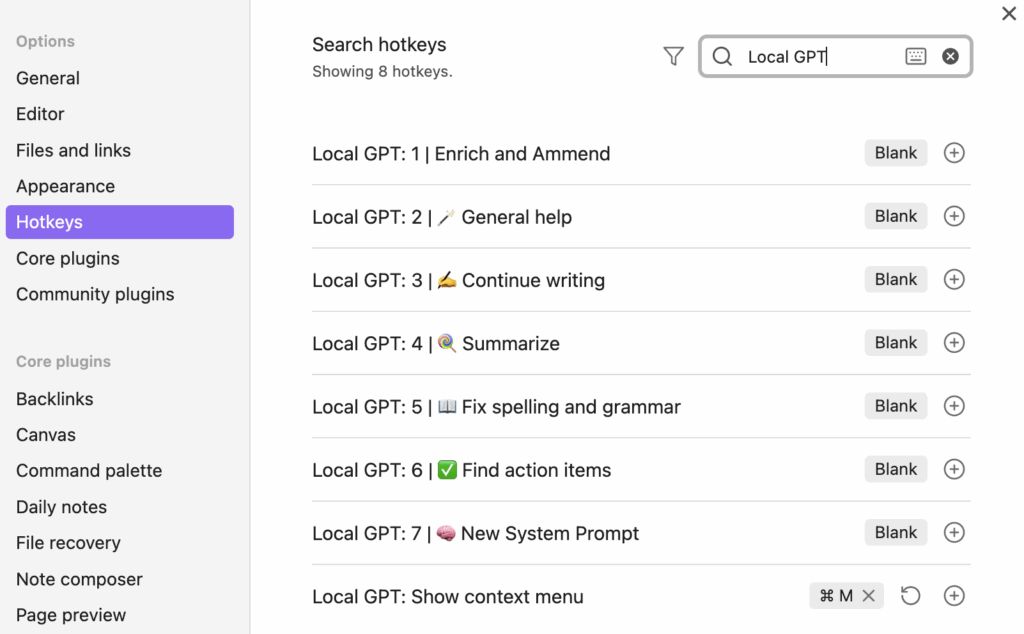Click 'Local GPT: 1 | Enrich and Ammend' text
The width and height of the screenshot is (1024, 634).
point(461,154)
